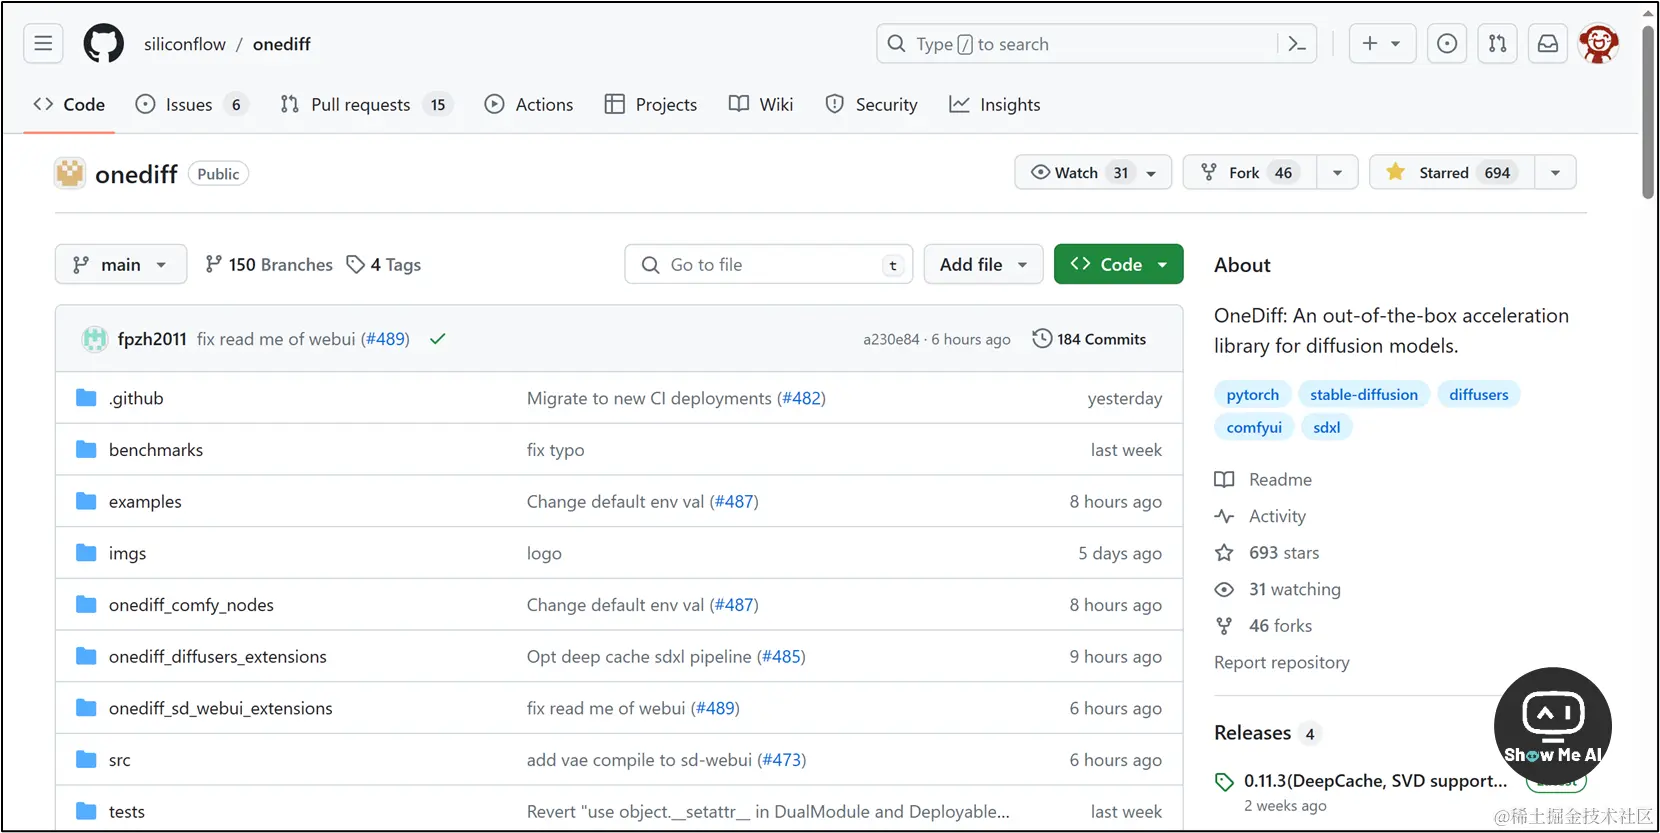Open the Security tab

tap(871, 104)
